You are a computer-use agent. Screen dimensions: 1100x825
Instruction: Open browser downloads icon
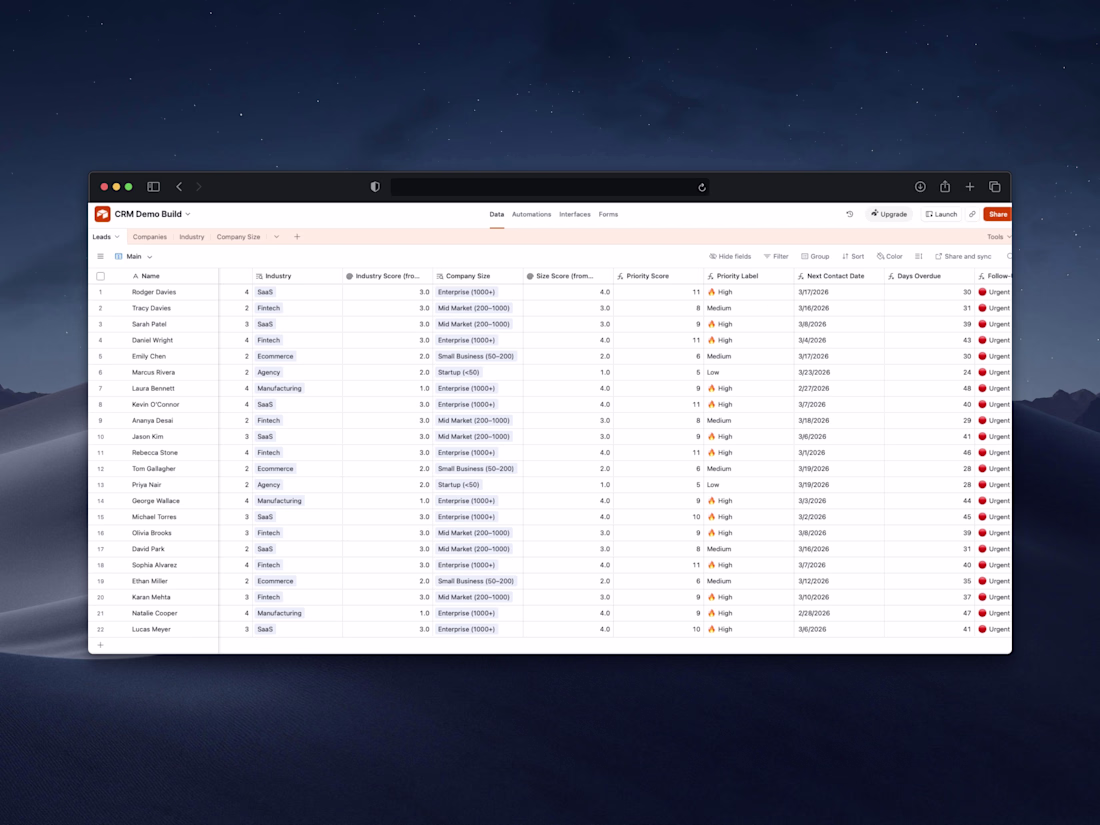tap(920, 187)
